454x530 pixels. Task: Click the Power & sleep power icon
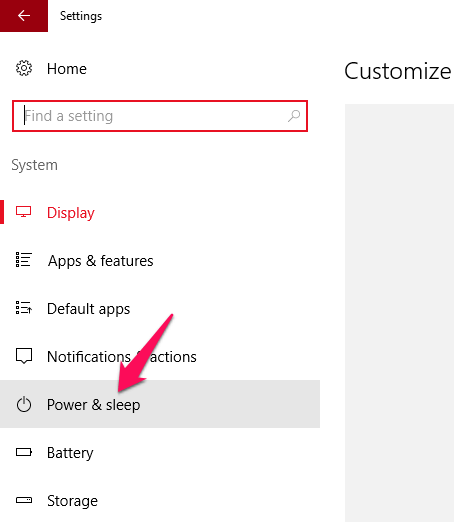point(24,405)
